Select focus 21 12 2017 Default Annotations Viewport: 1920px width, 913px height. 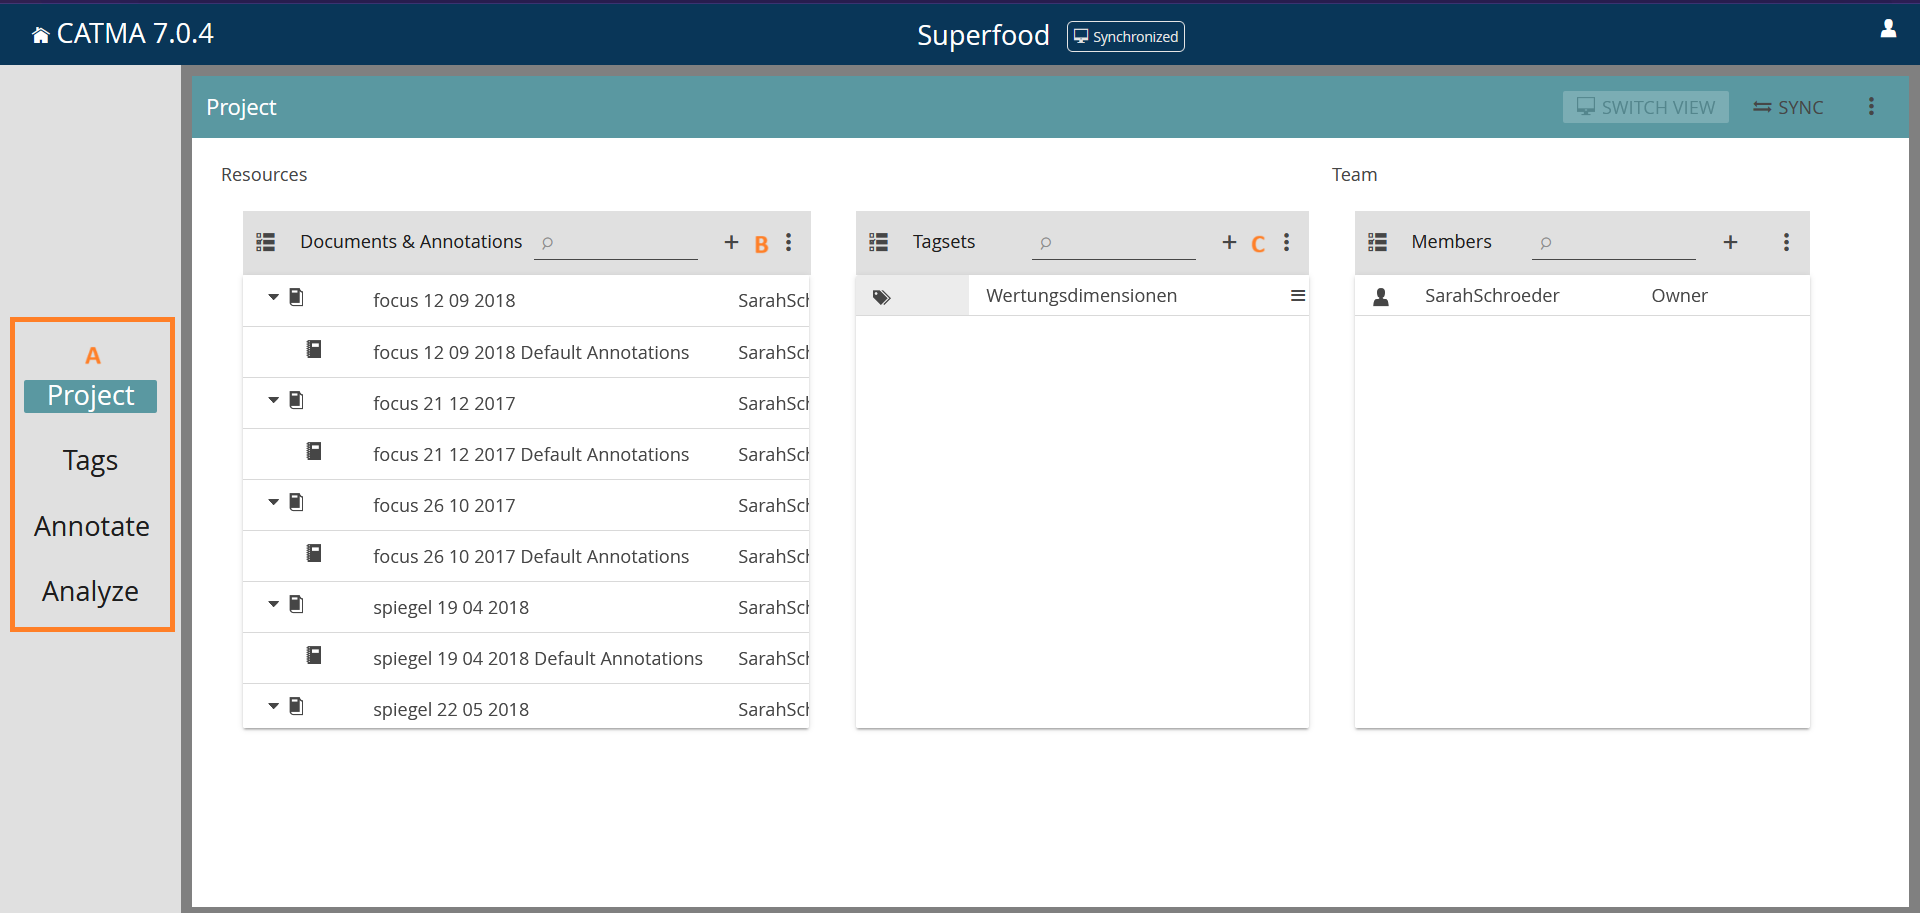[526, 454]
